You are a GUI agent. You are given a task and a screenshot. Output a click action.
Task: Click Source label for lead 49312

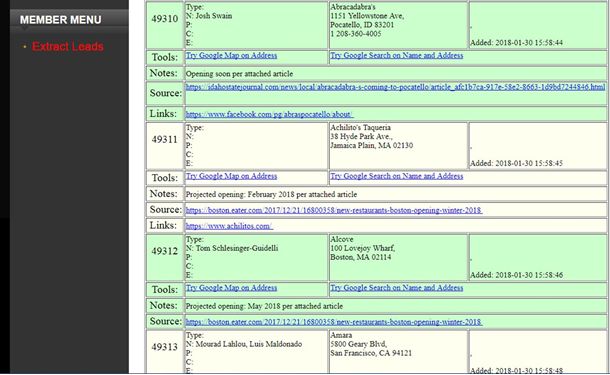pos(166,321)
